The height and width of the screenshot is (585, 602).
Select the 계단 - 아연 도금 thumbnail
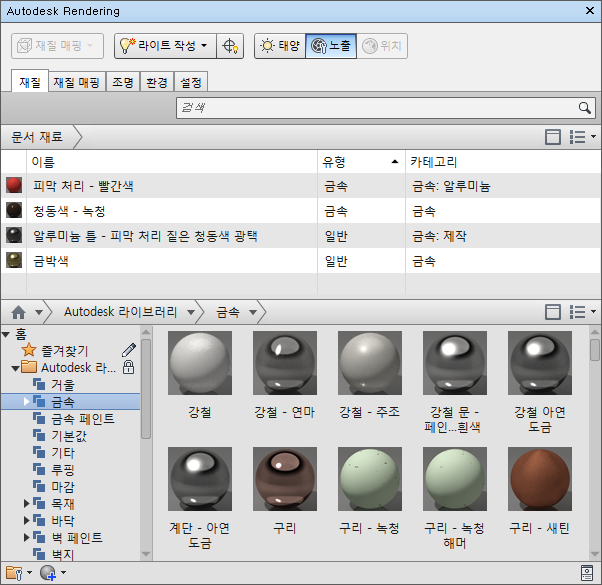click(200, 479)
